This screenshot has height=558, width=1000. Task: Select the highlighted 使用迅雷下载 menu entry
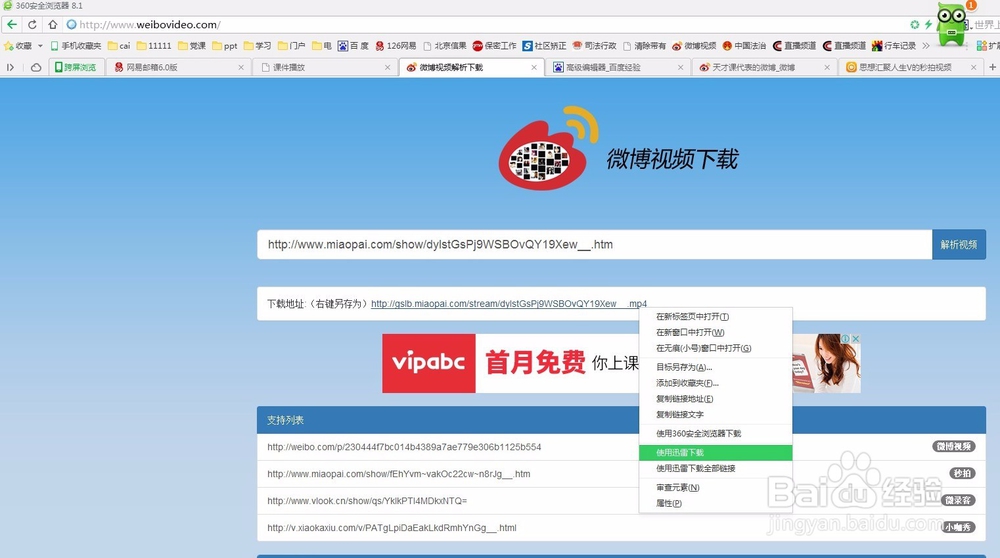click(716, 453)
